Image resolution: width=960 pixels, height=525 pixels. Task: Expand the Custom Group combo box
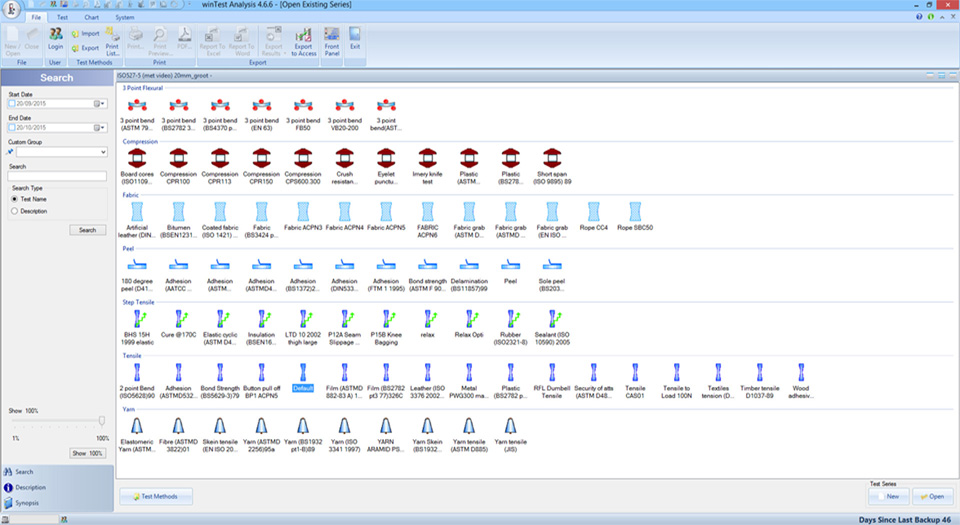(x=103, y=152)
